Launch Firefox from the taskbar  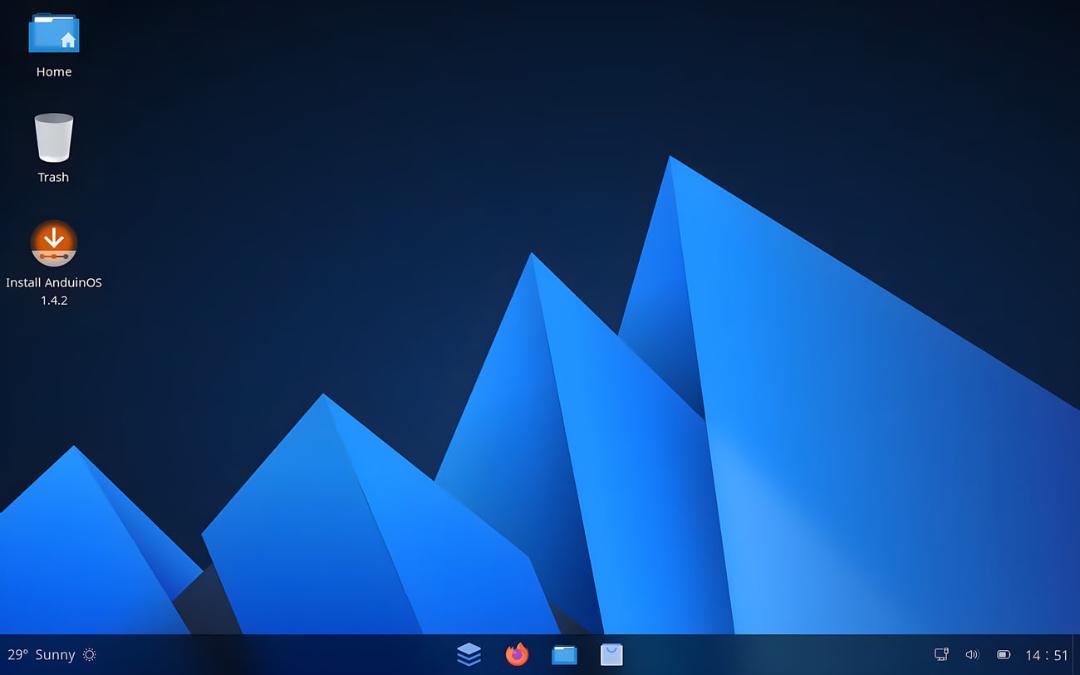(517, 654)
